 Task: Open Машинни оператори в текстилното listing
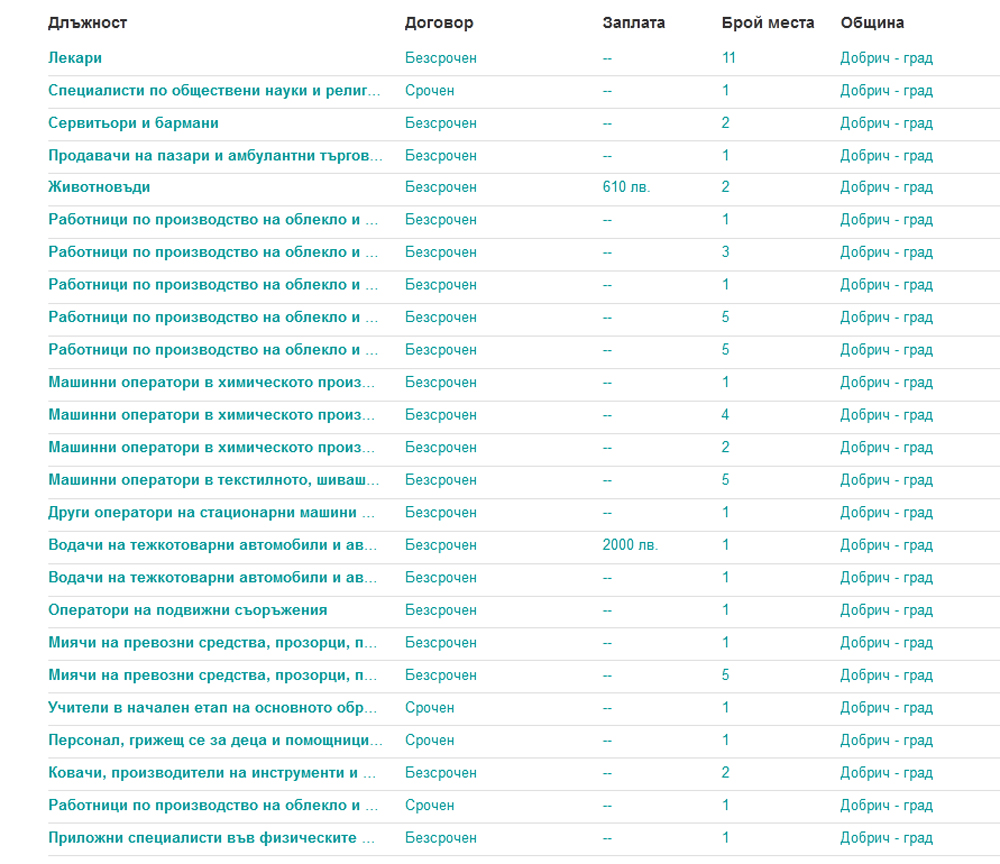coord(212,480)
